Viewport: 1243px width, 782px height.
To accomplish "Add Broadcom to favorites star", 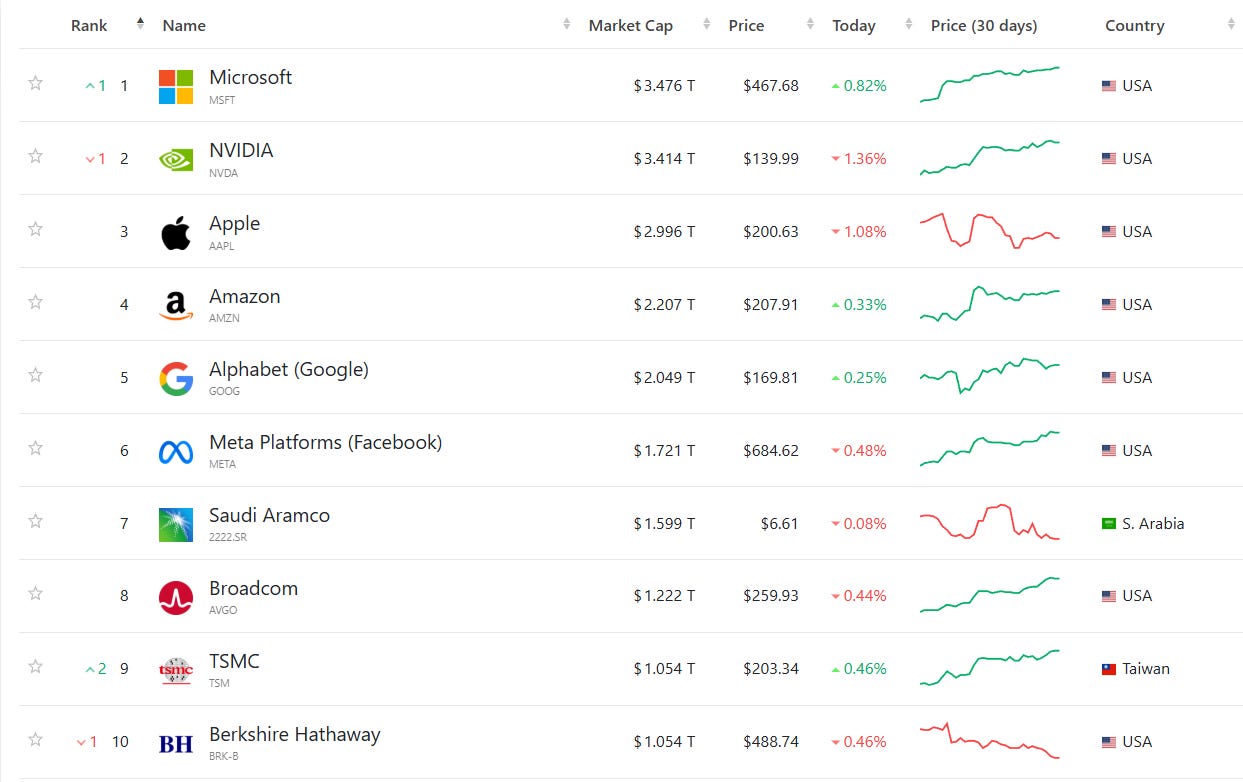I will (x=35, y=594).
